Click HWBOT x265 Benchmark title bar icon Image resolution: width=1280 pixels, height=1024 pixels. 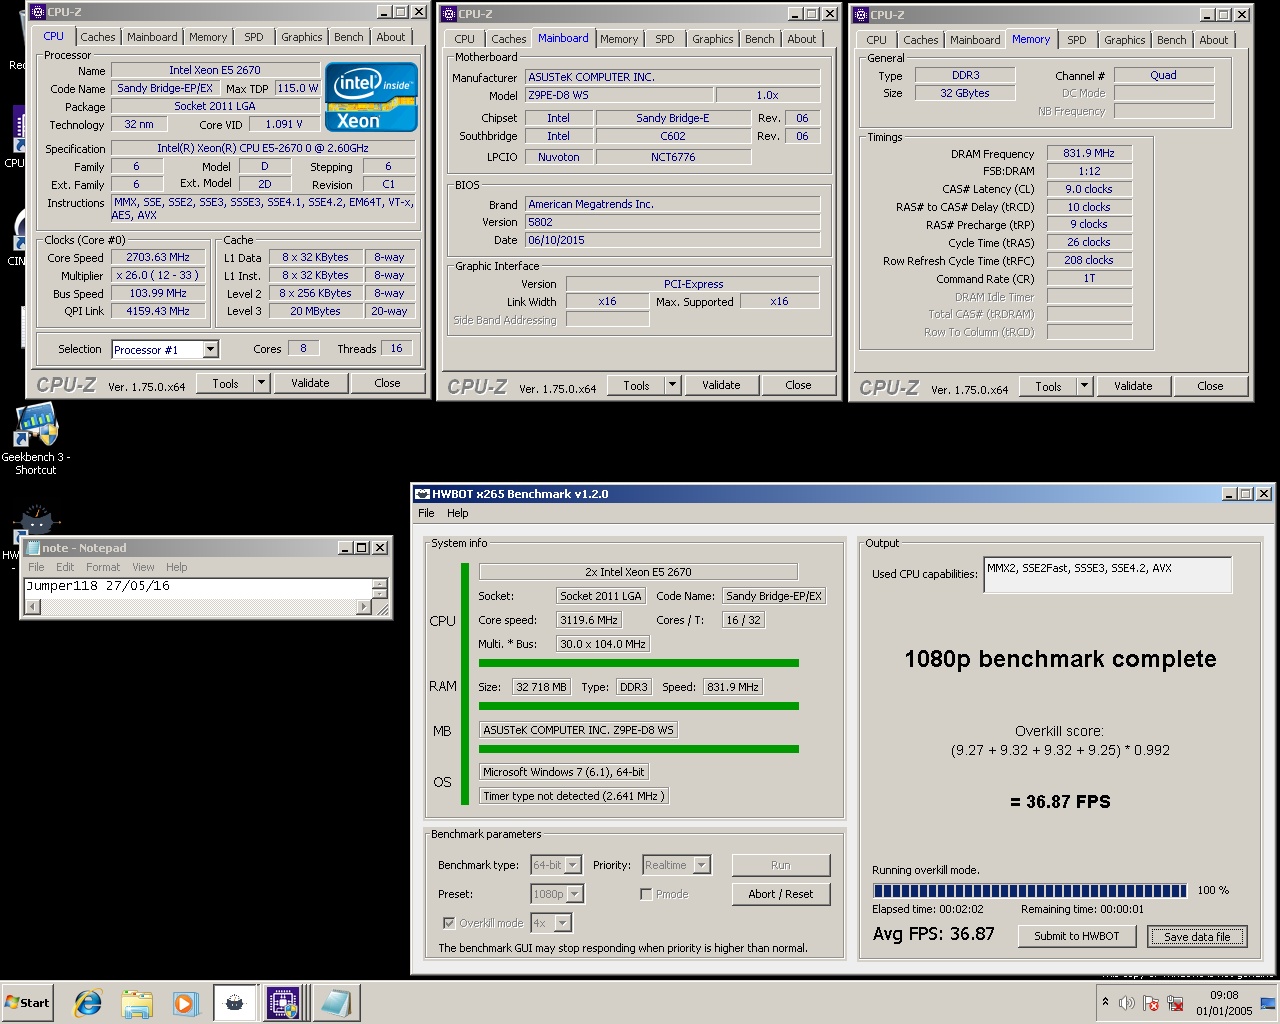pos(422,493)
